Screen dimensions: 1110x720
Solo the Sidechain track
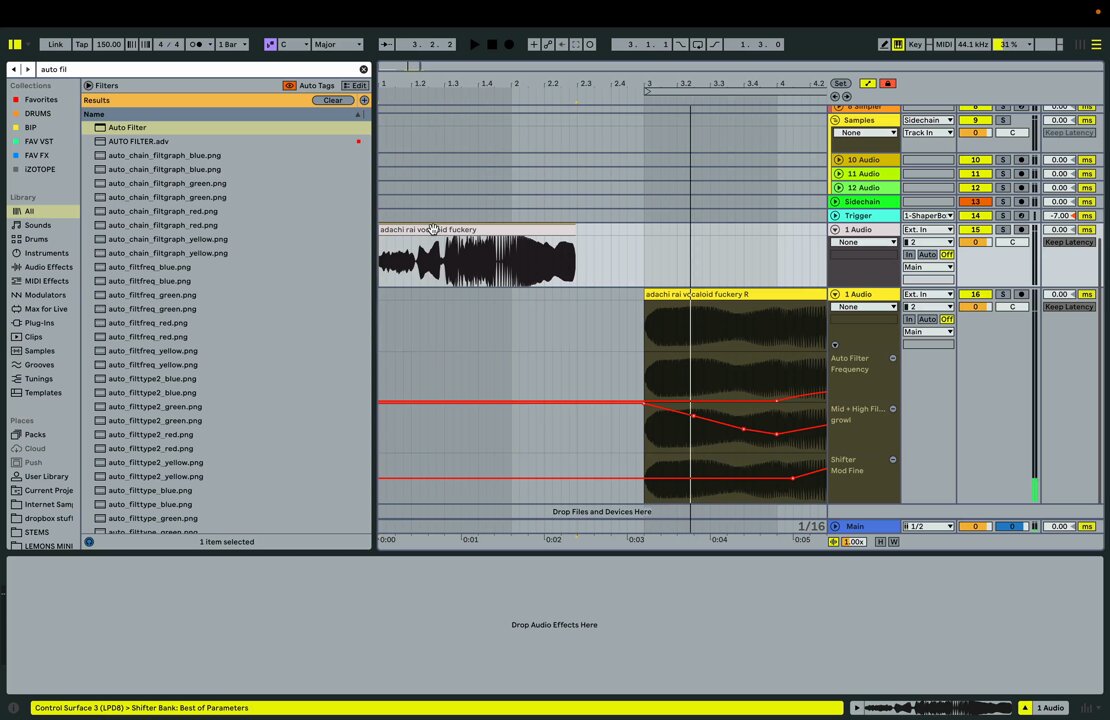tap(1003, 202)
